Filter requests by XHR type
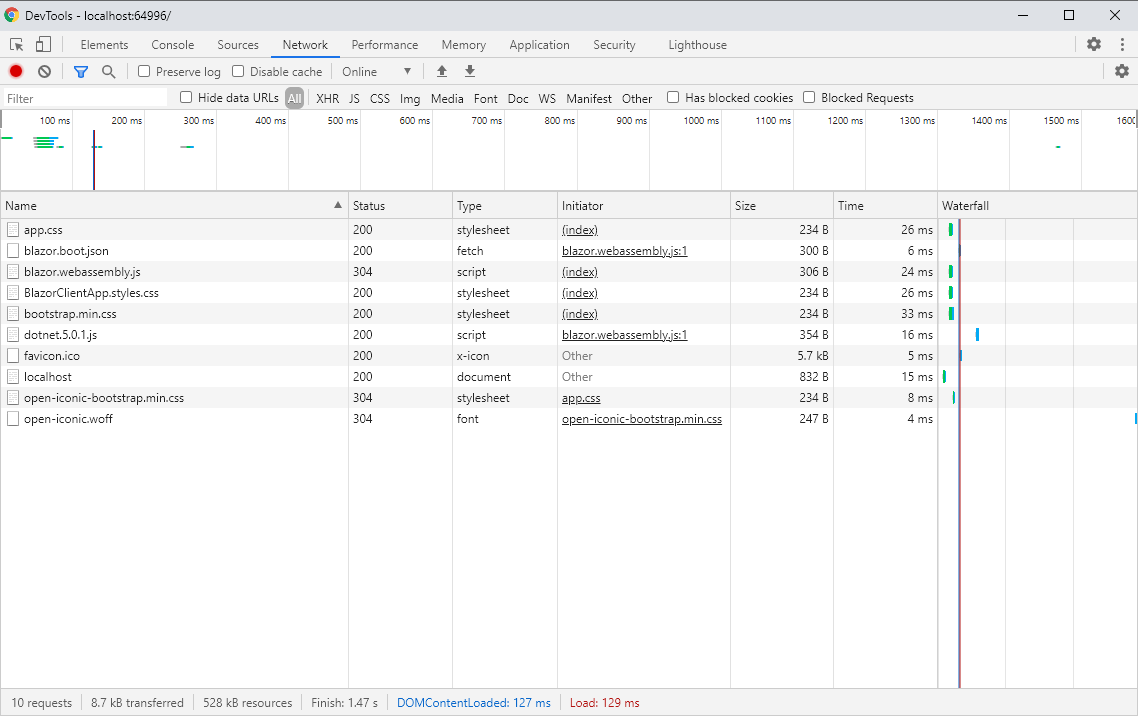The height and width of the screenshot is (716, 1138). tap(327, 98)
